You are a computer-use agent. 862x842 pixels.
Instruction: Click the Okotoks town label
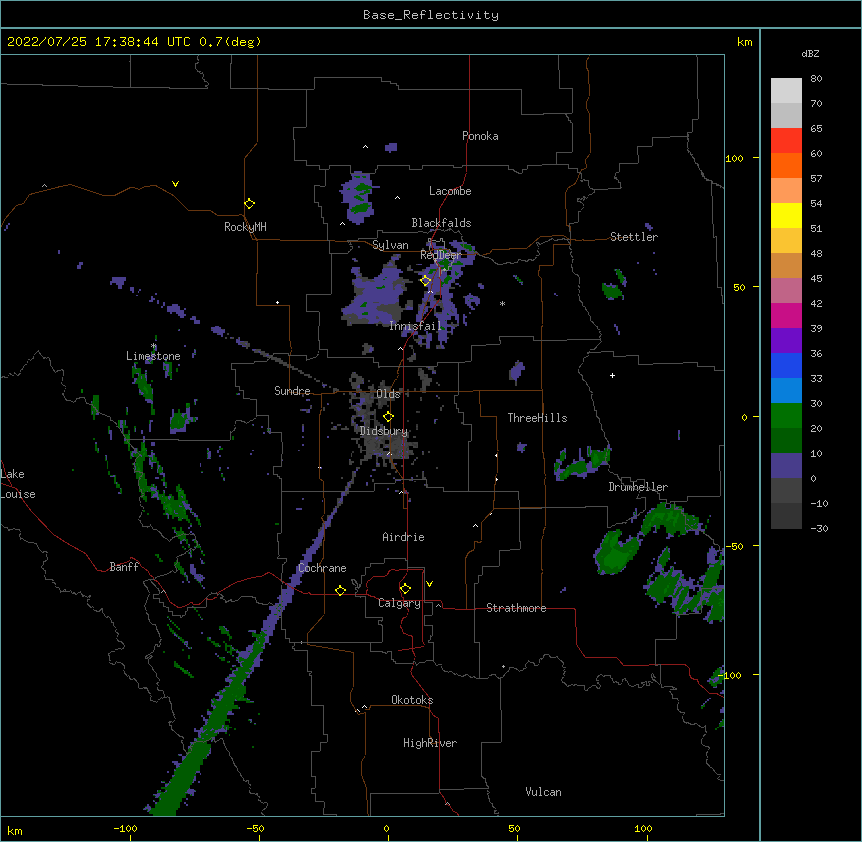412,700
